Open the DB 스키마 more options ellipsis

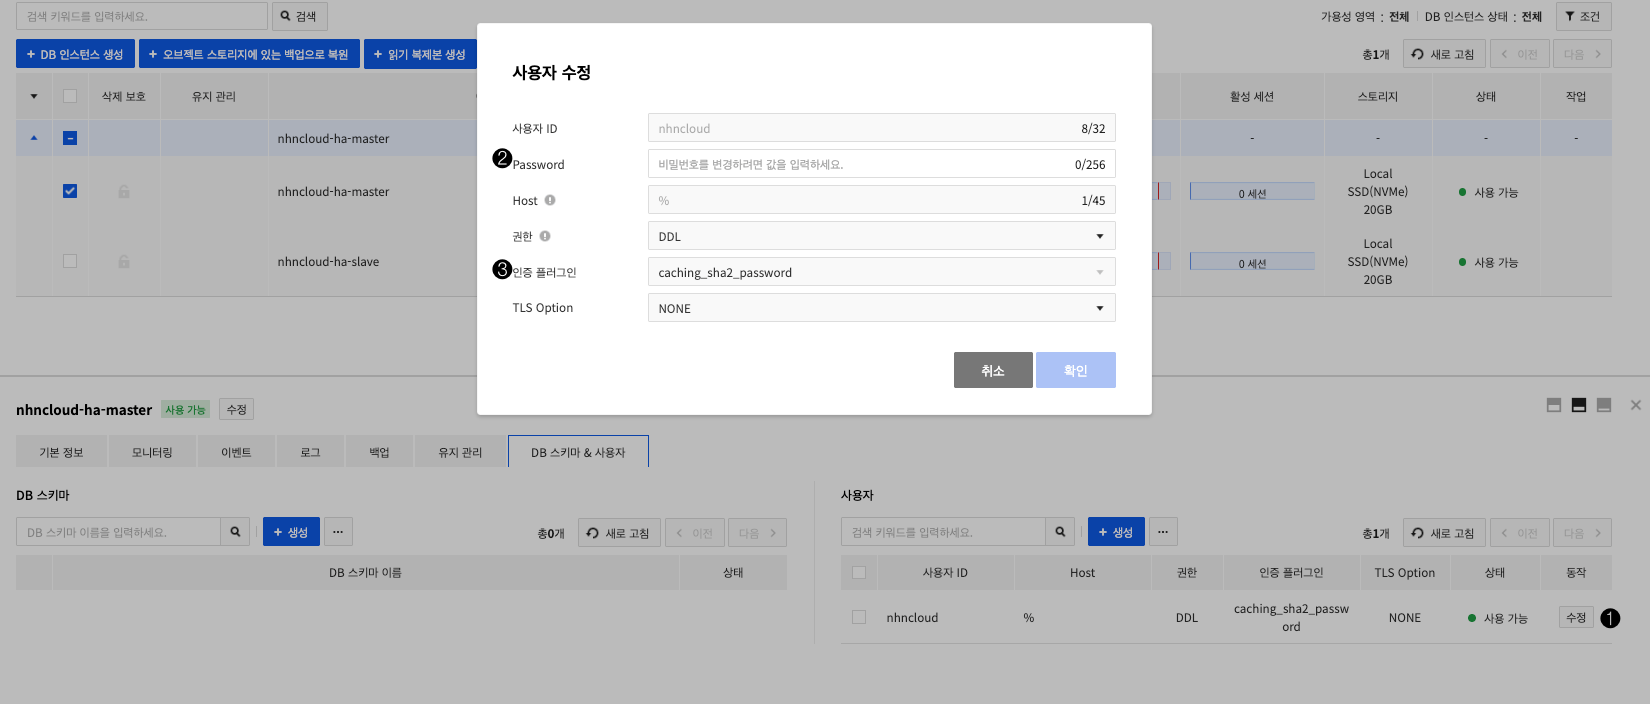(x=338, y=532)
